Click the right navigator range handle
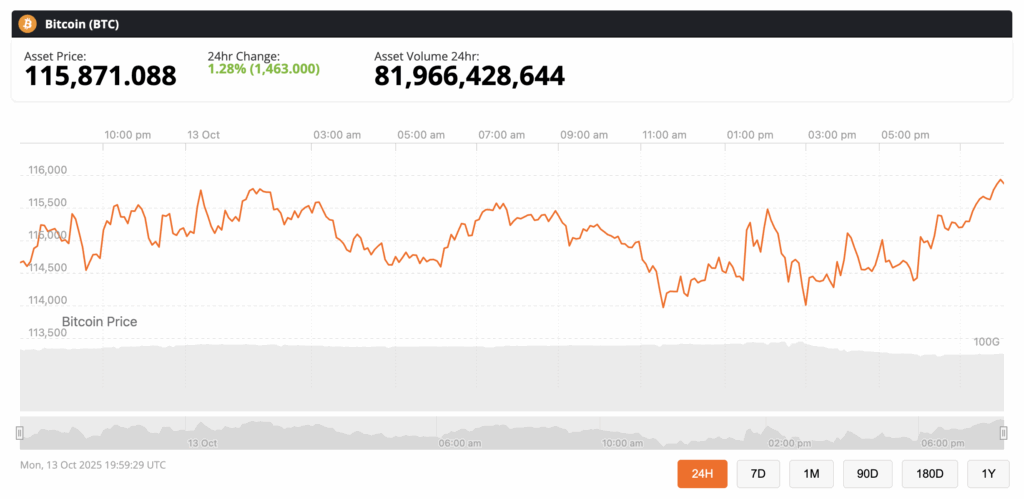 coord(1004,433)
